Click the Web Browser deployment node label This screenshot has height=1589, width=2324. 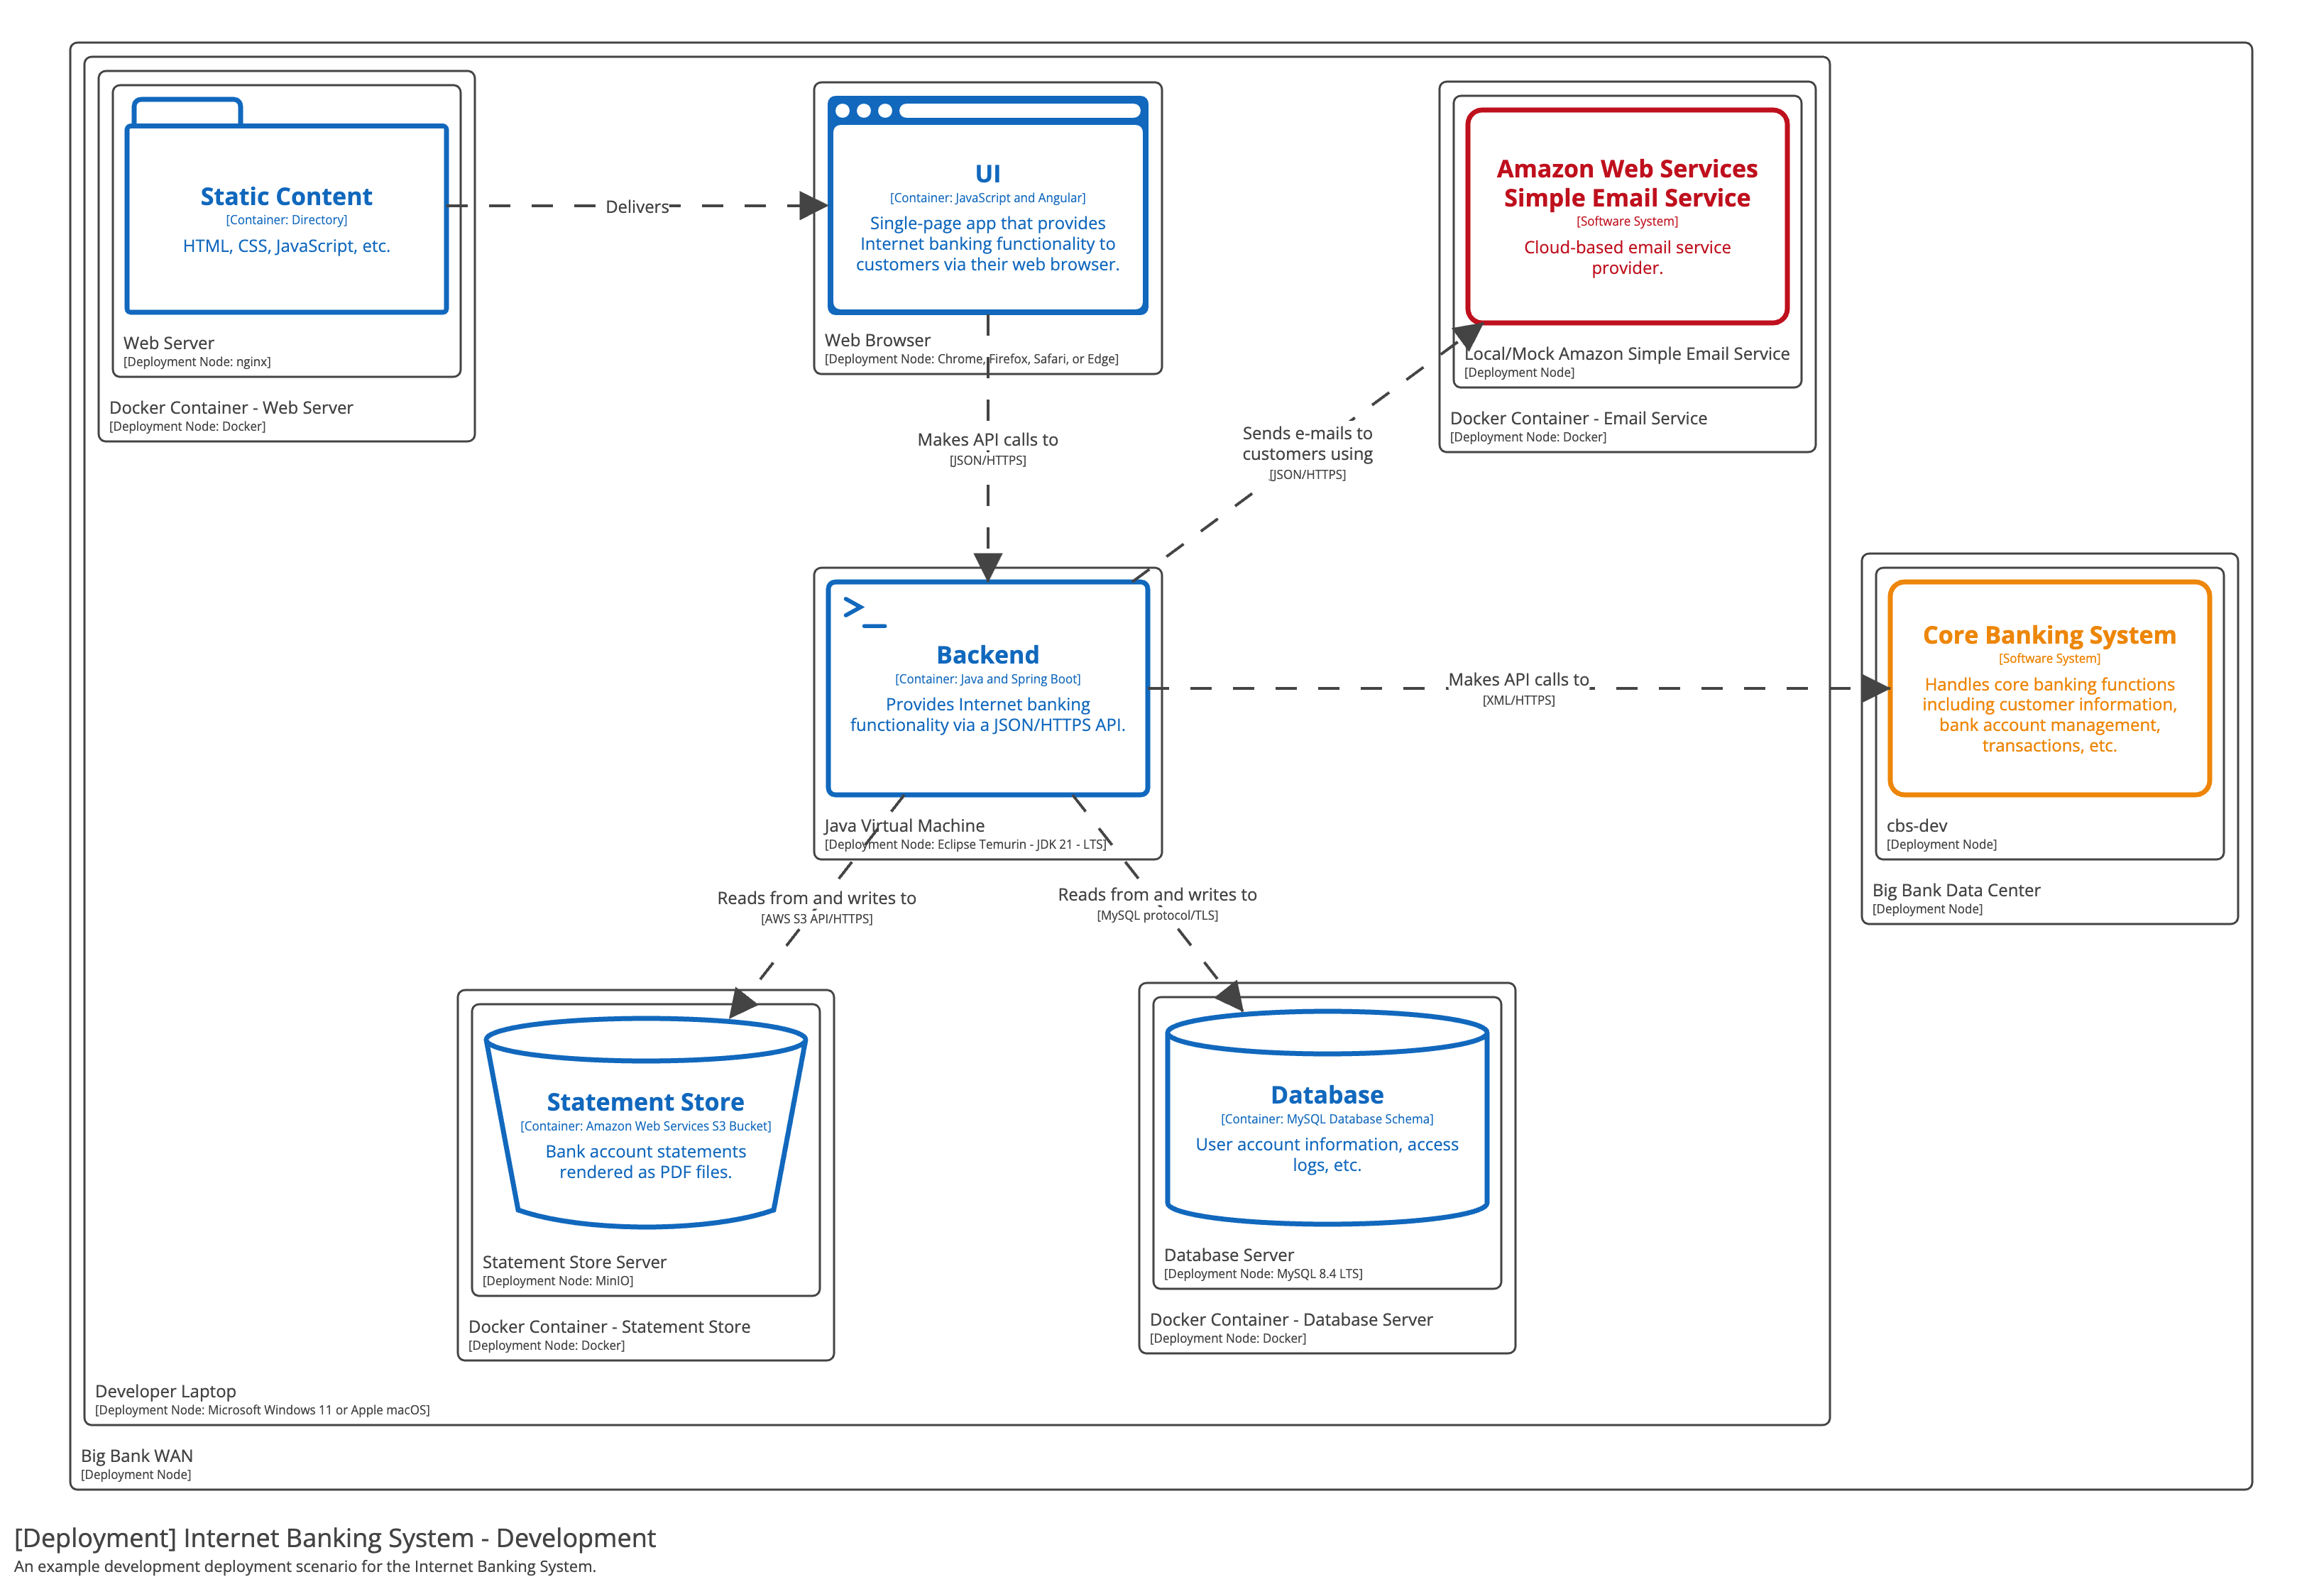tap(877, 340)
